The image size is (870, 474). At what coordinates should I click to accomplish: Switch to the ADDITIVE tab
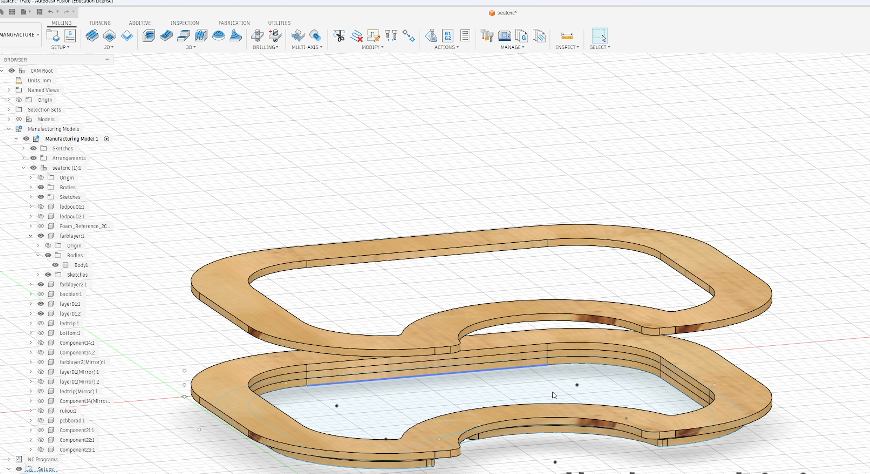click(139, 23)
